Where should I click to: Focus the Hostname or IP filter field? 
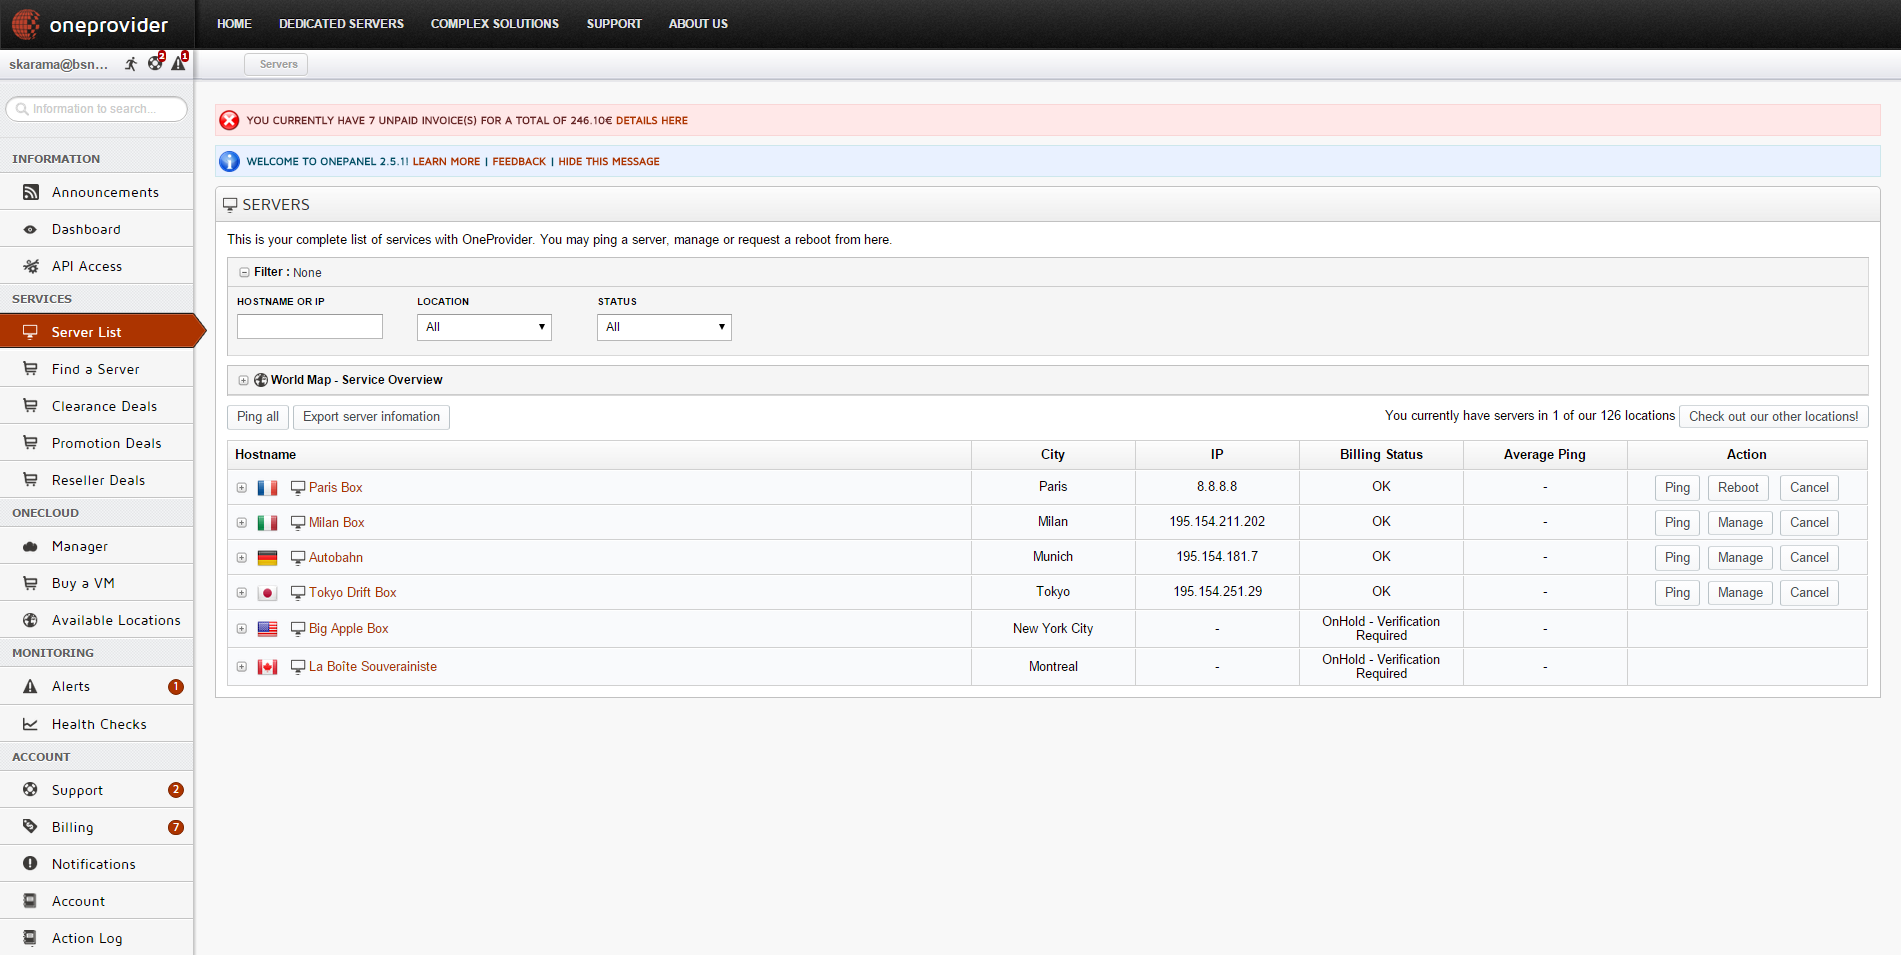point(310,327)
